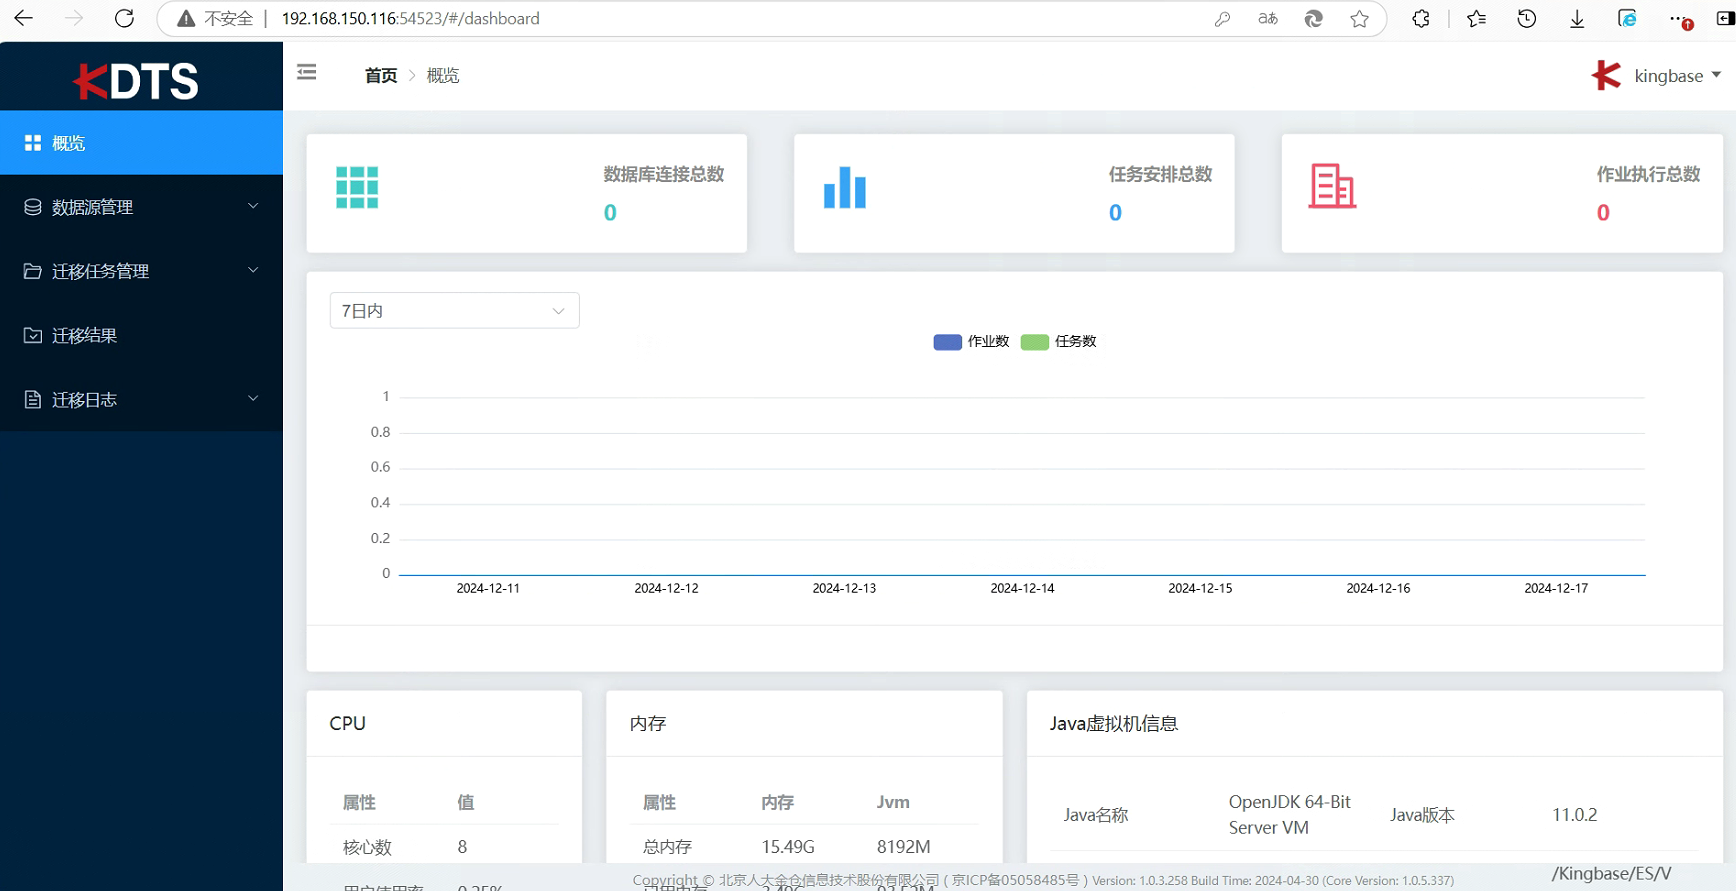The height and width of the screenshot is (891, 1736).
Task: Click the kingbase username label
Action: tap(1668, 76)
